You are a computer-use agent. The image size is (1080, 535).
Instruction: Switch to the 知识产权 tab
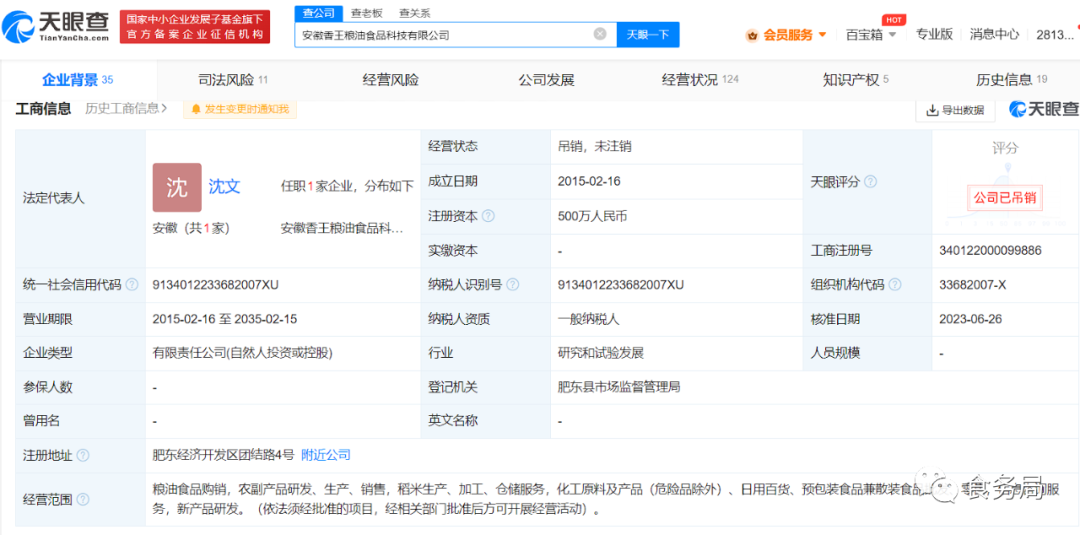(856, 80)
